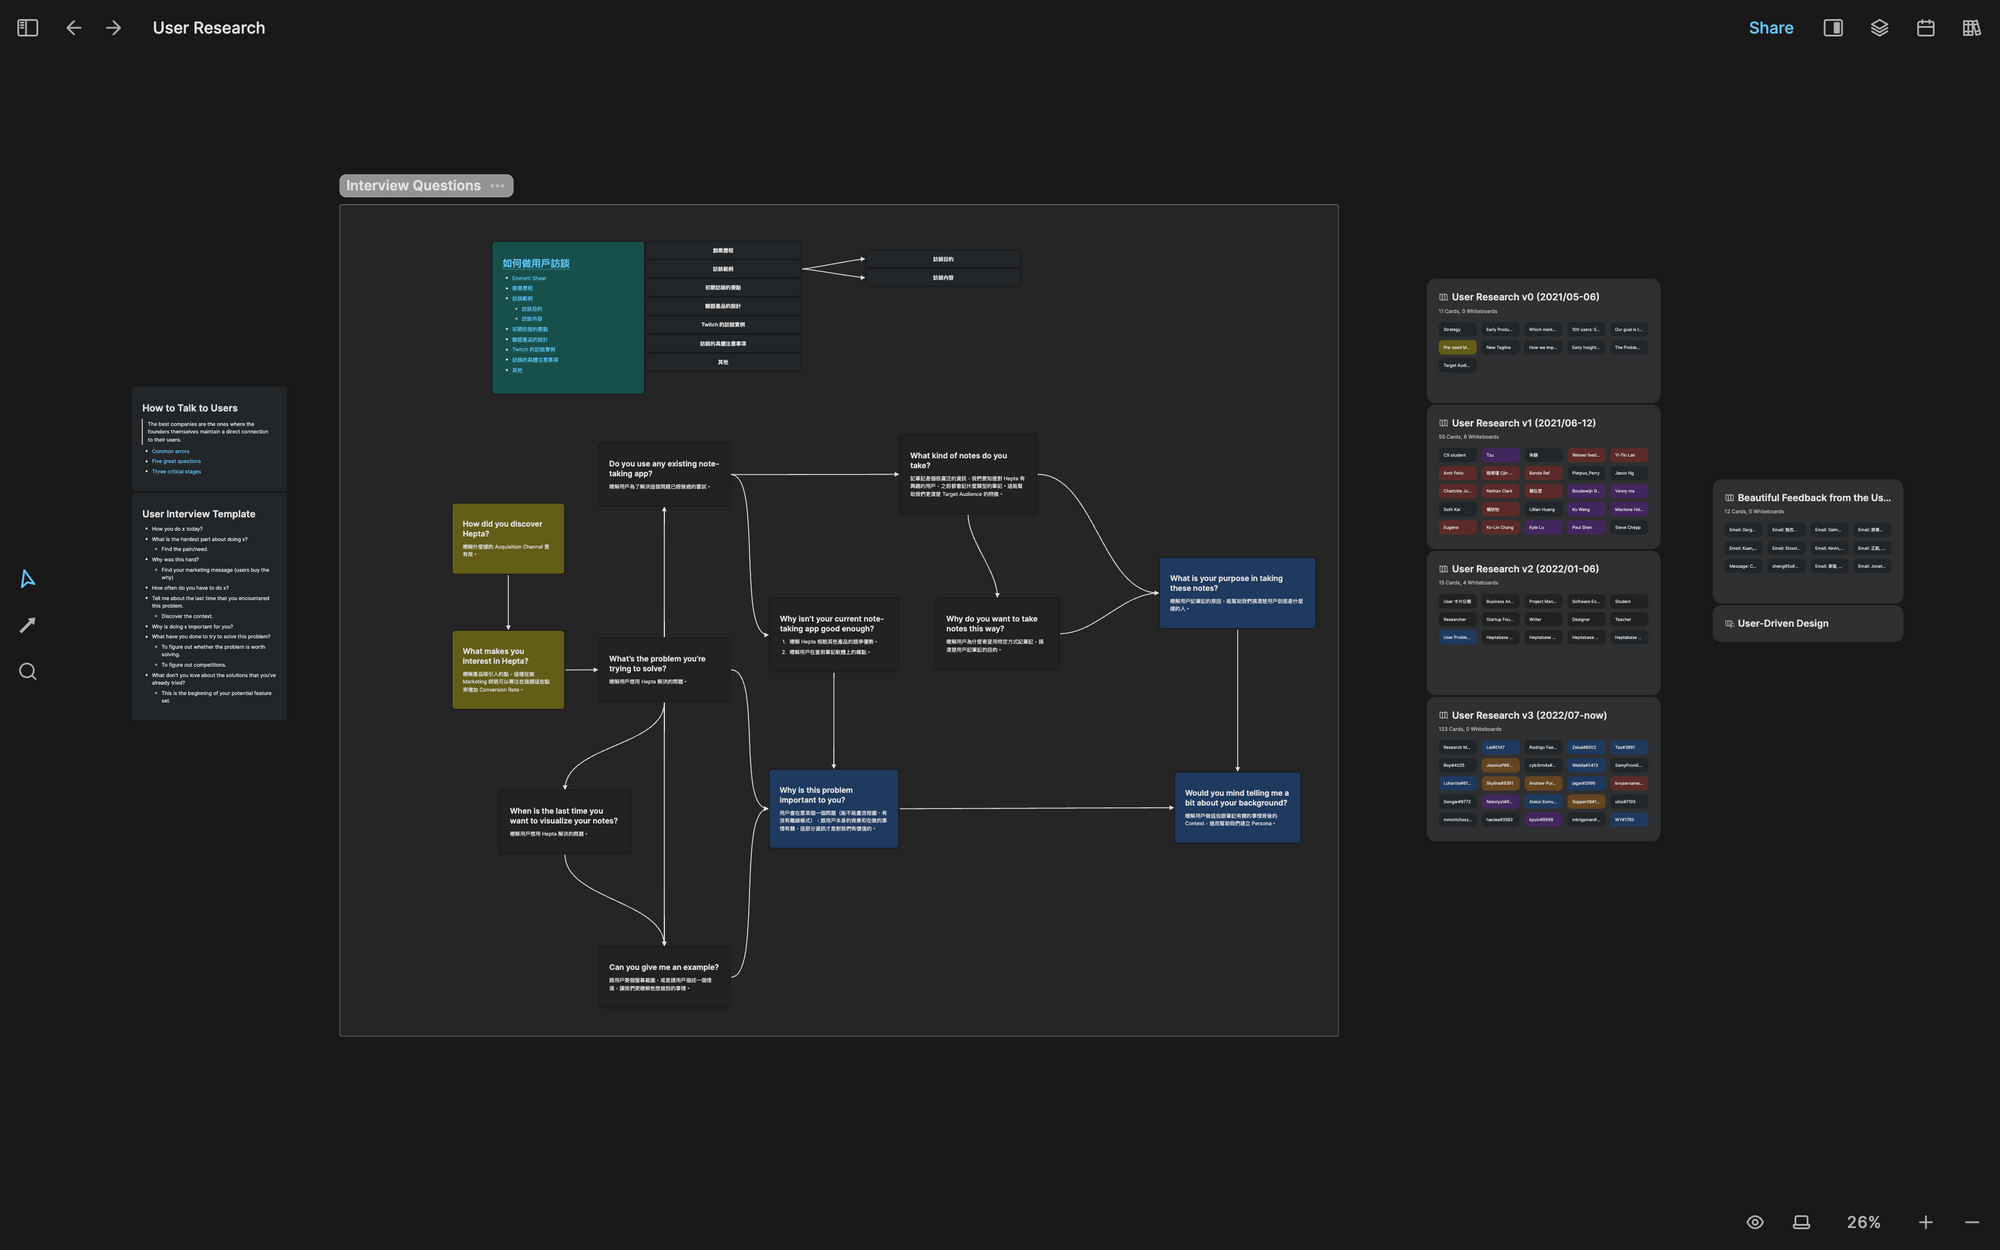Screen dimensions: 2000x1250
Task: Open the calendar journal icon
Action: pyautogui.click(x=1925, y=28)
